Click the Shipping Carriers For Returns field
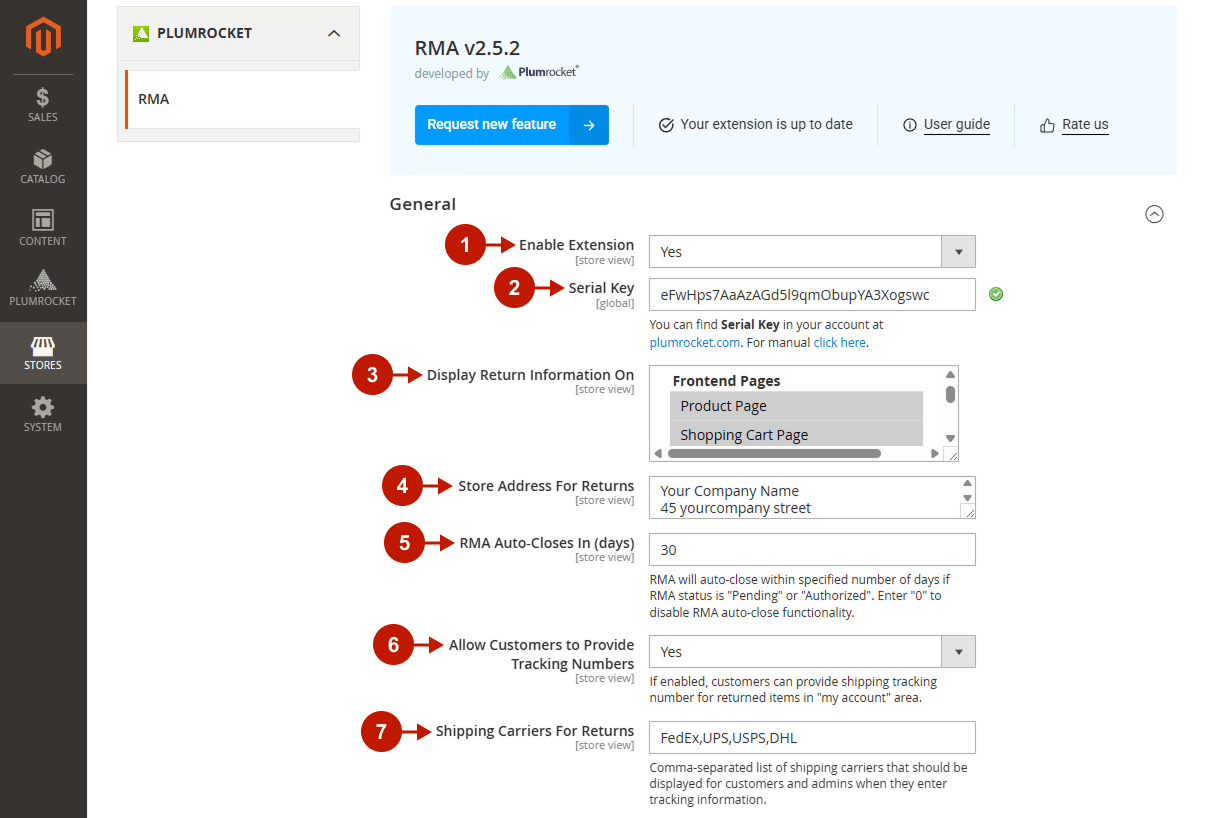Screen dimensions: 1206x818 click(812, 738)
